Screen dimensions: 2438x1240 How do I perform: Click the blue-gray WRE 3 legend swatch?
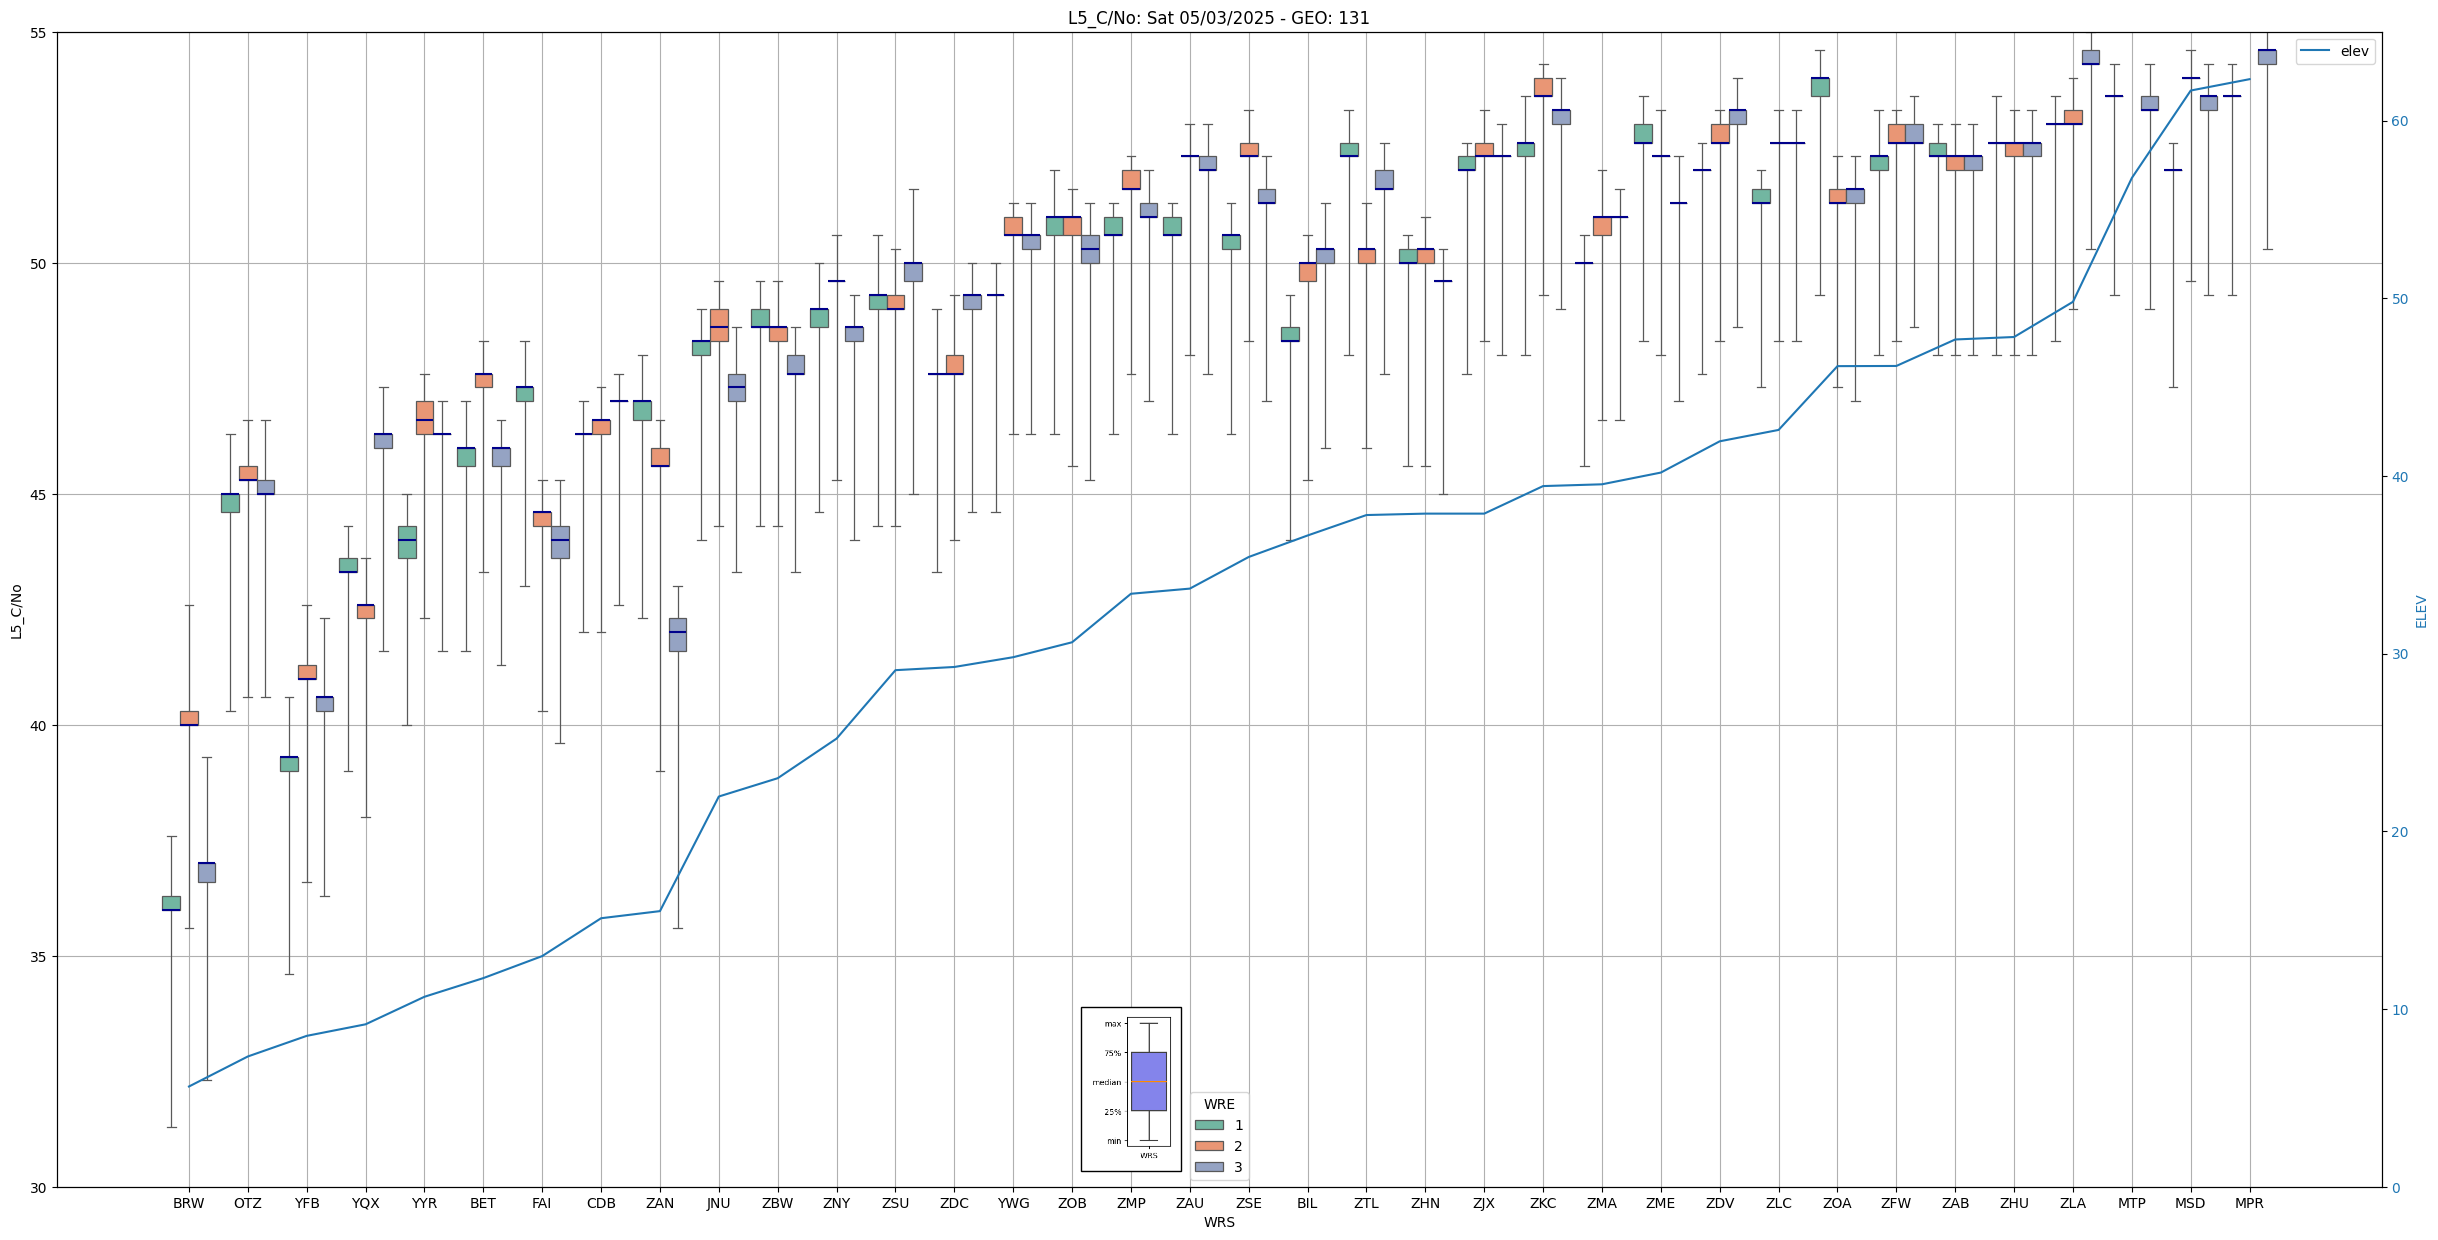pyautogui.click(x=1208, y=1167)
